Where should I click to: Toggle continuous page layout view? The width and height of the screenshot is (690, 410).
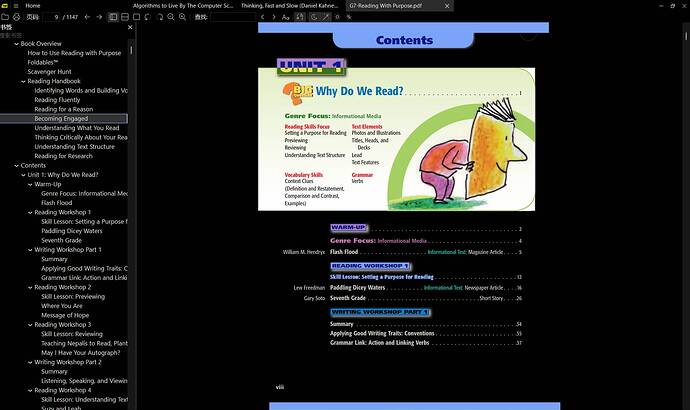coord(125,17)
